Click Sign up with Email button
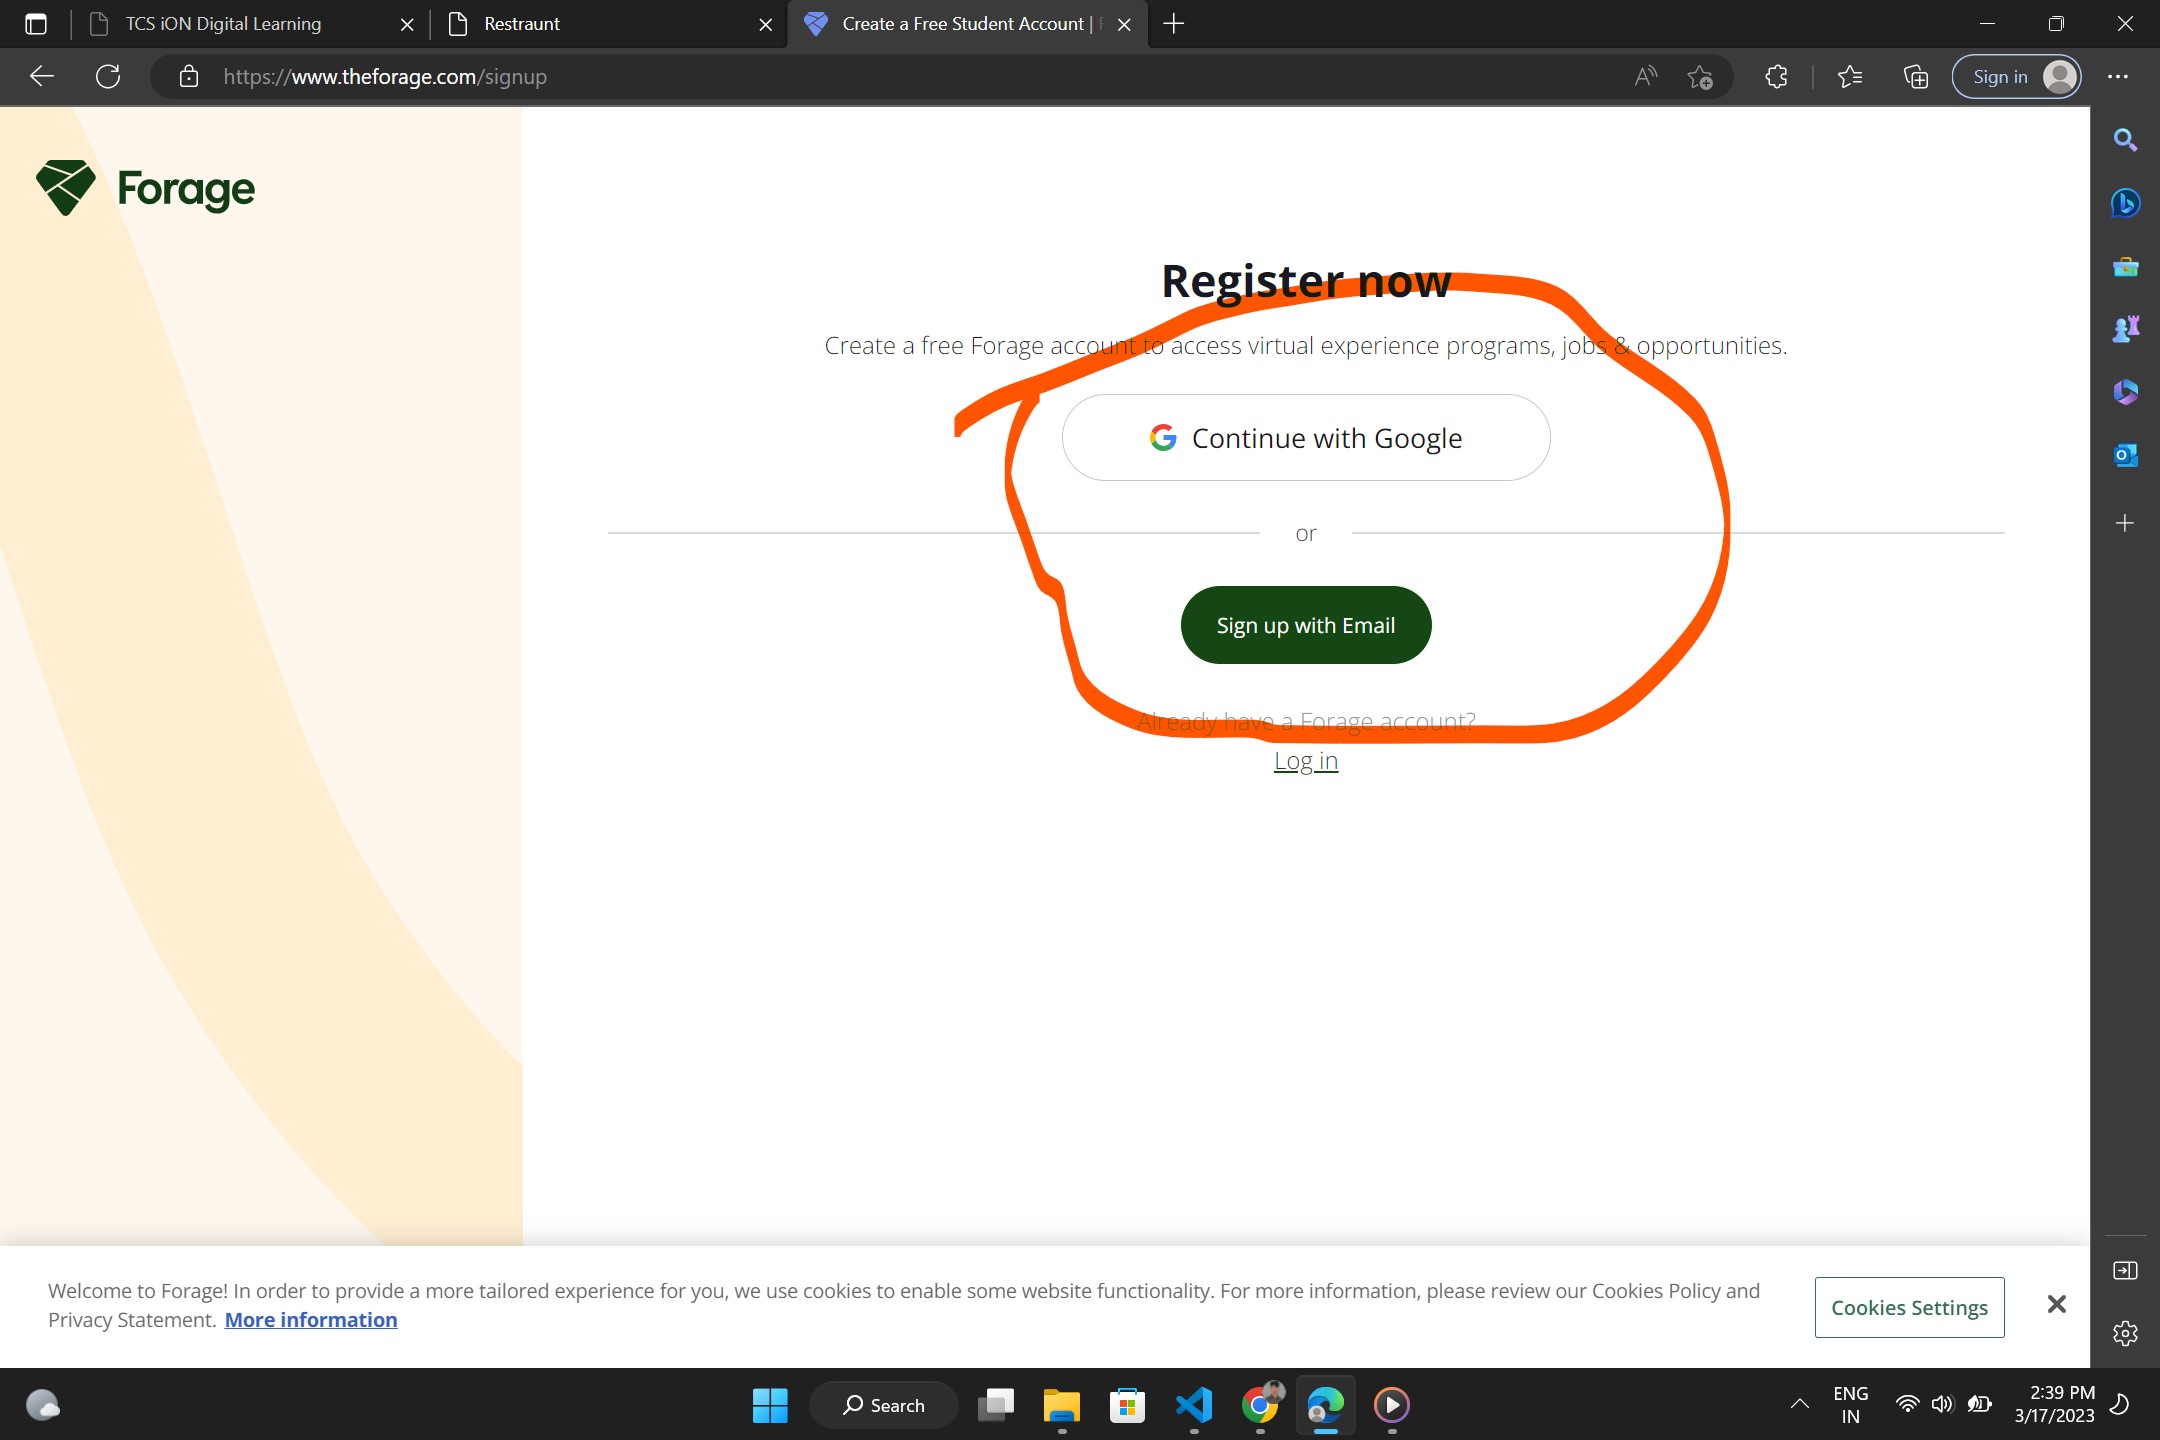This screenshot has width=2160, height=1440. pos(1306,625)
